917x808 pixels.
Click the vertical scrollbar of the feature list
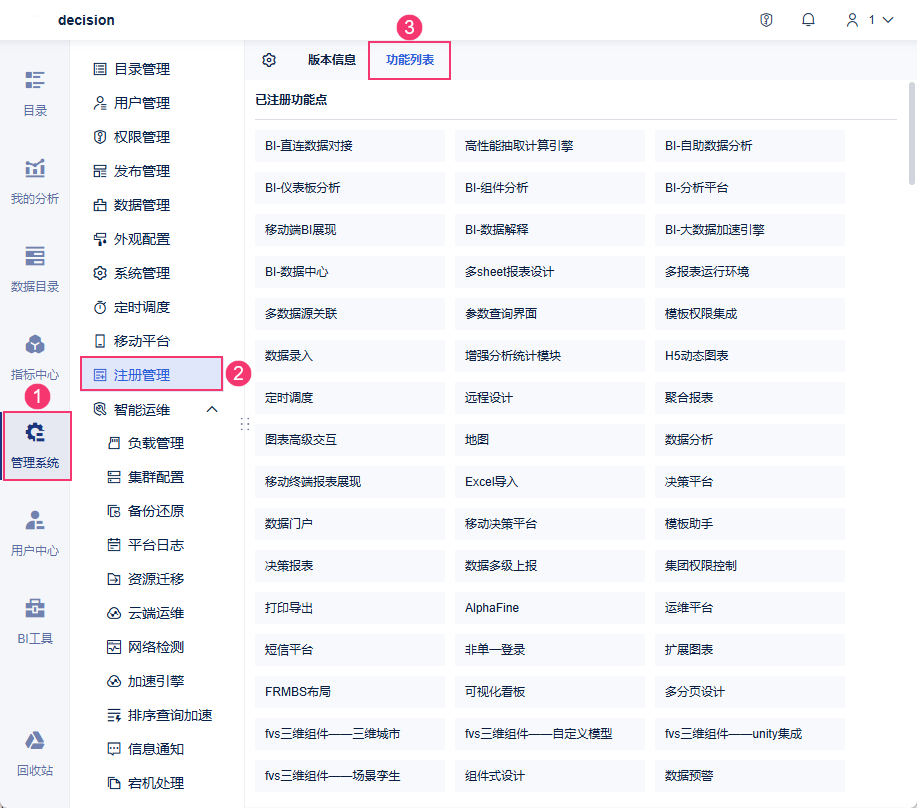coord(911,134)
